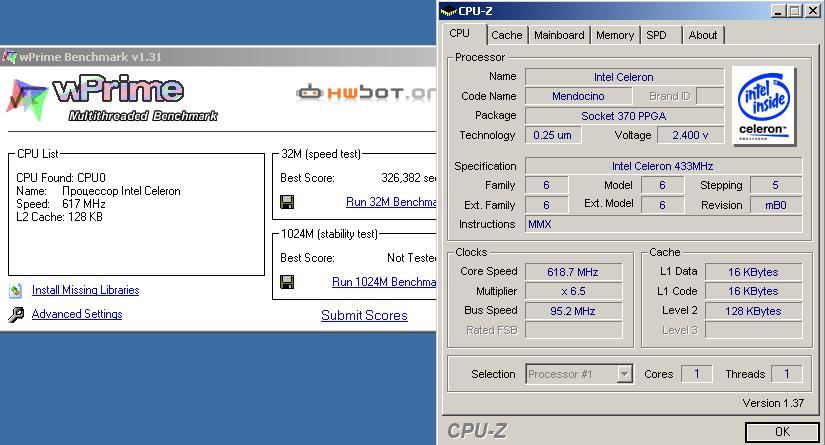Click the L1 Data value 16 KBytes
The image size is (825, 445).
(753, 272)
